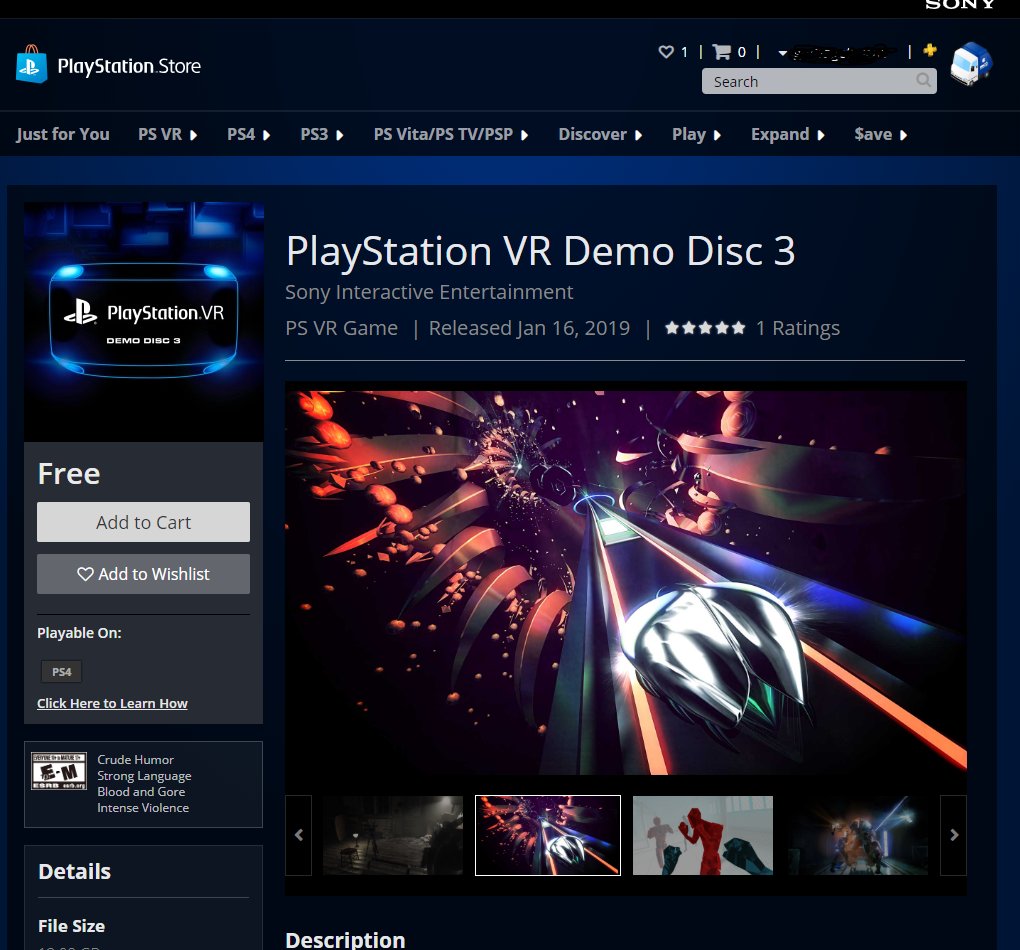Click the ESRB rating badge
This screenshot has width=1020, height=950.
(59, 771)
